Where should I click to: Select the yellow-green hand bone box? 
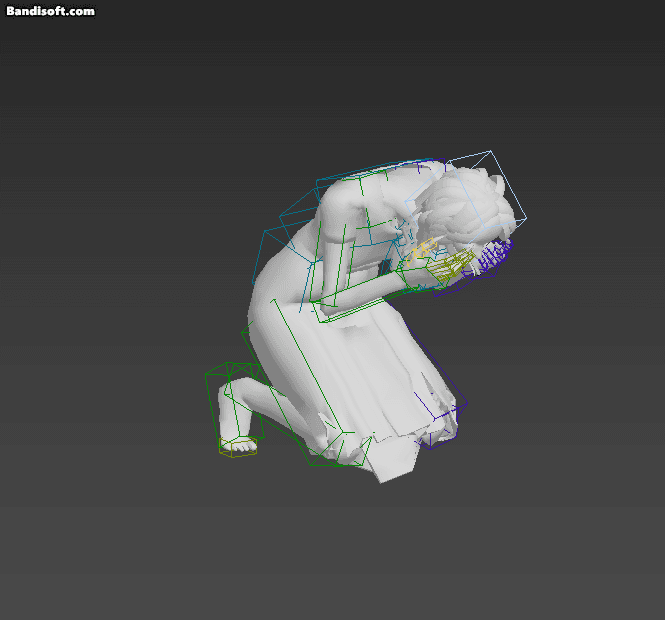[450, 268]
